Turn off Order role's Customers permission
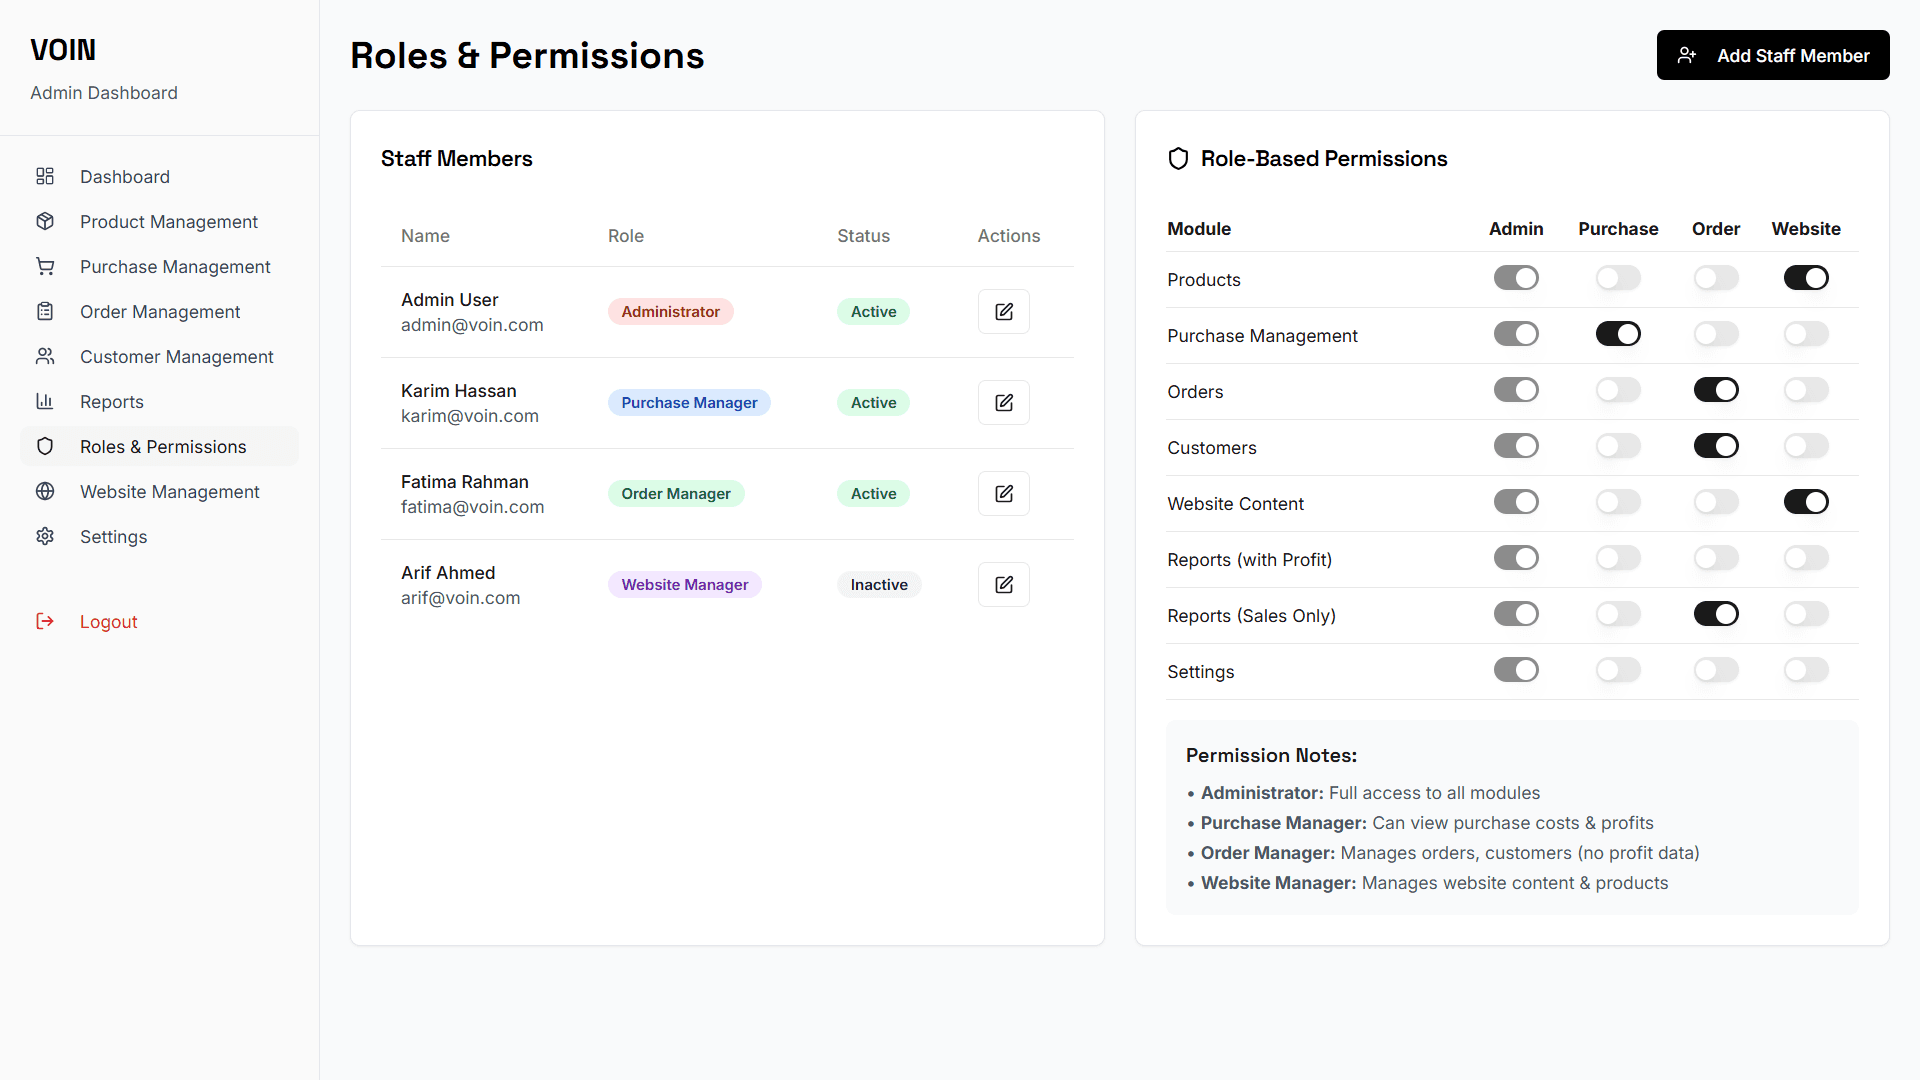The width and height of the screenshot is (1920, 1080). pos(1715,446)
